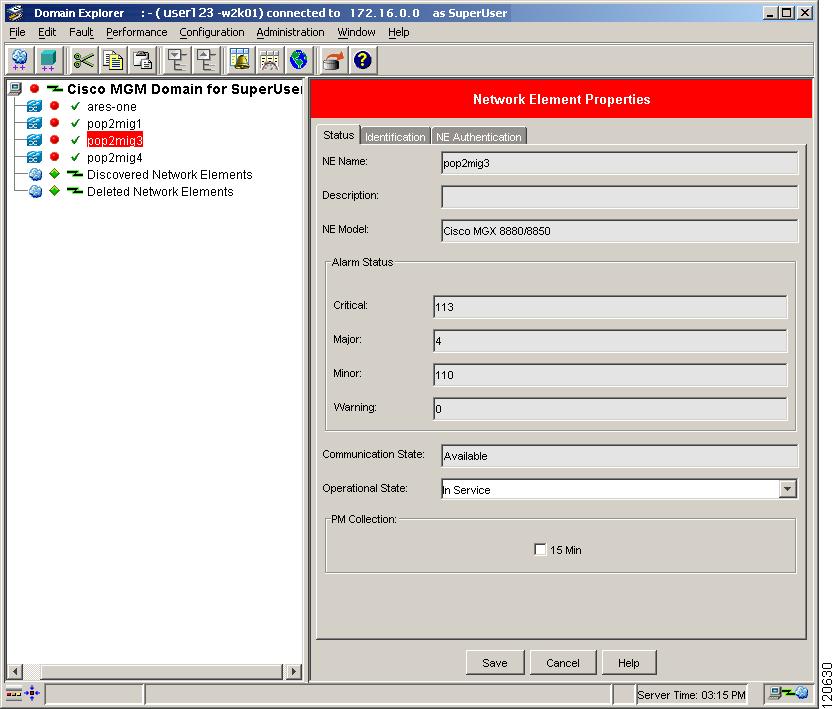Open the Help menu in menu bar

(398, 32)
